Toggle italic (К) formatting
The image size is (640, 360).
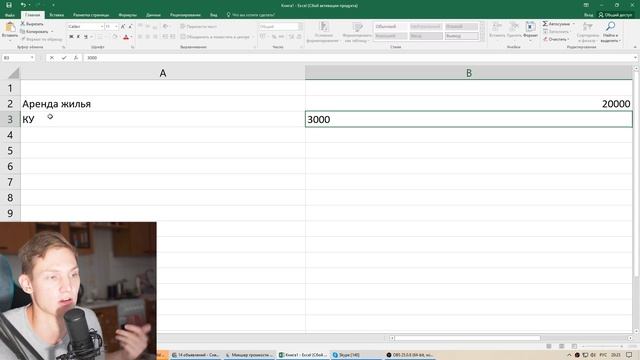[78, 37]
